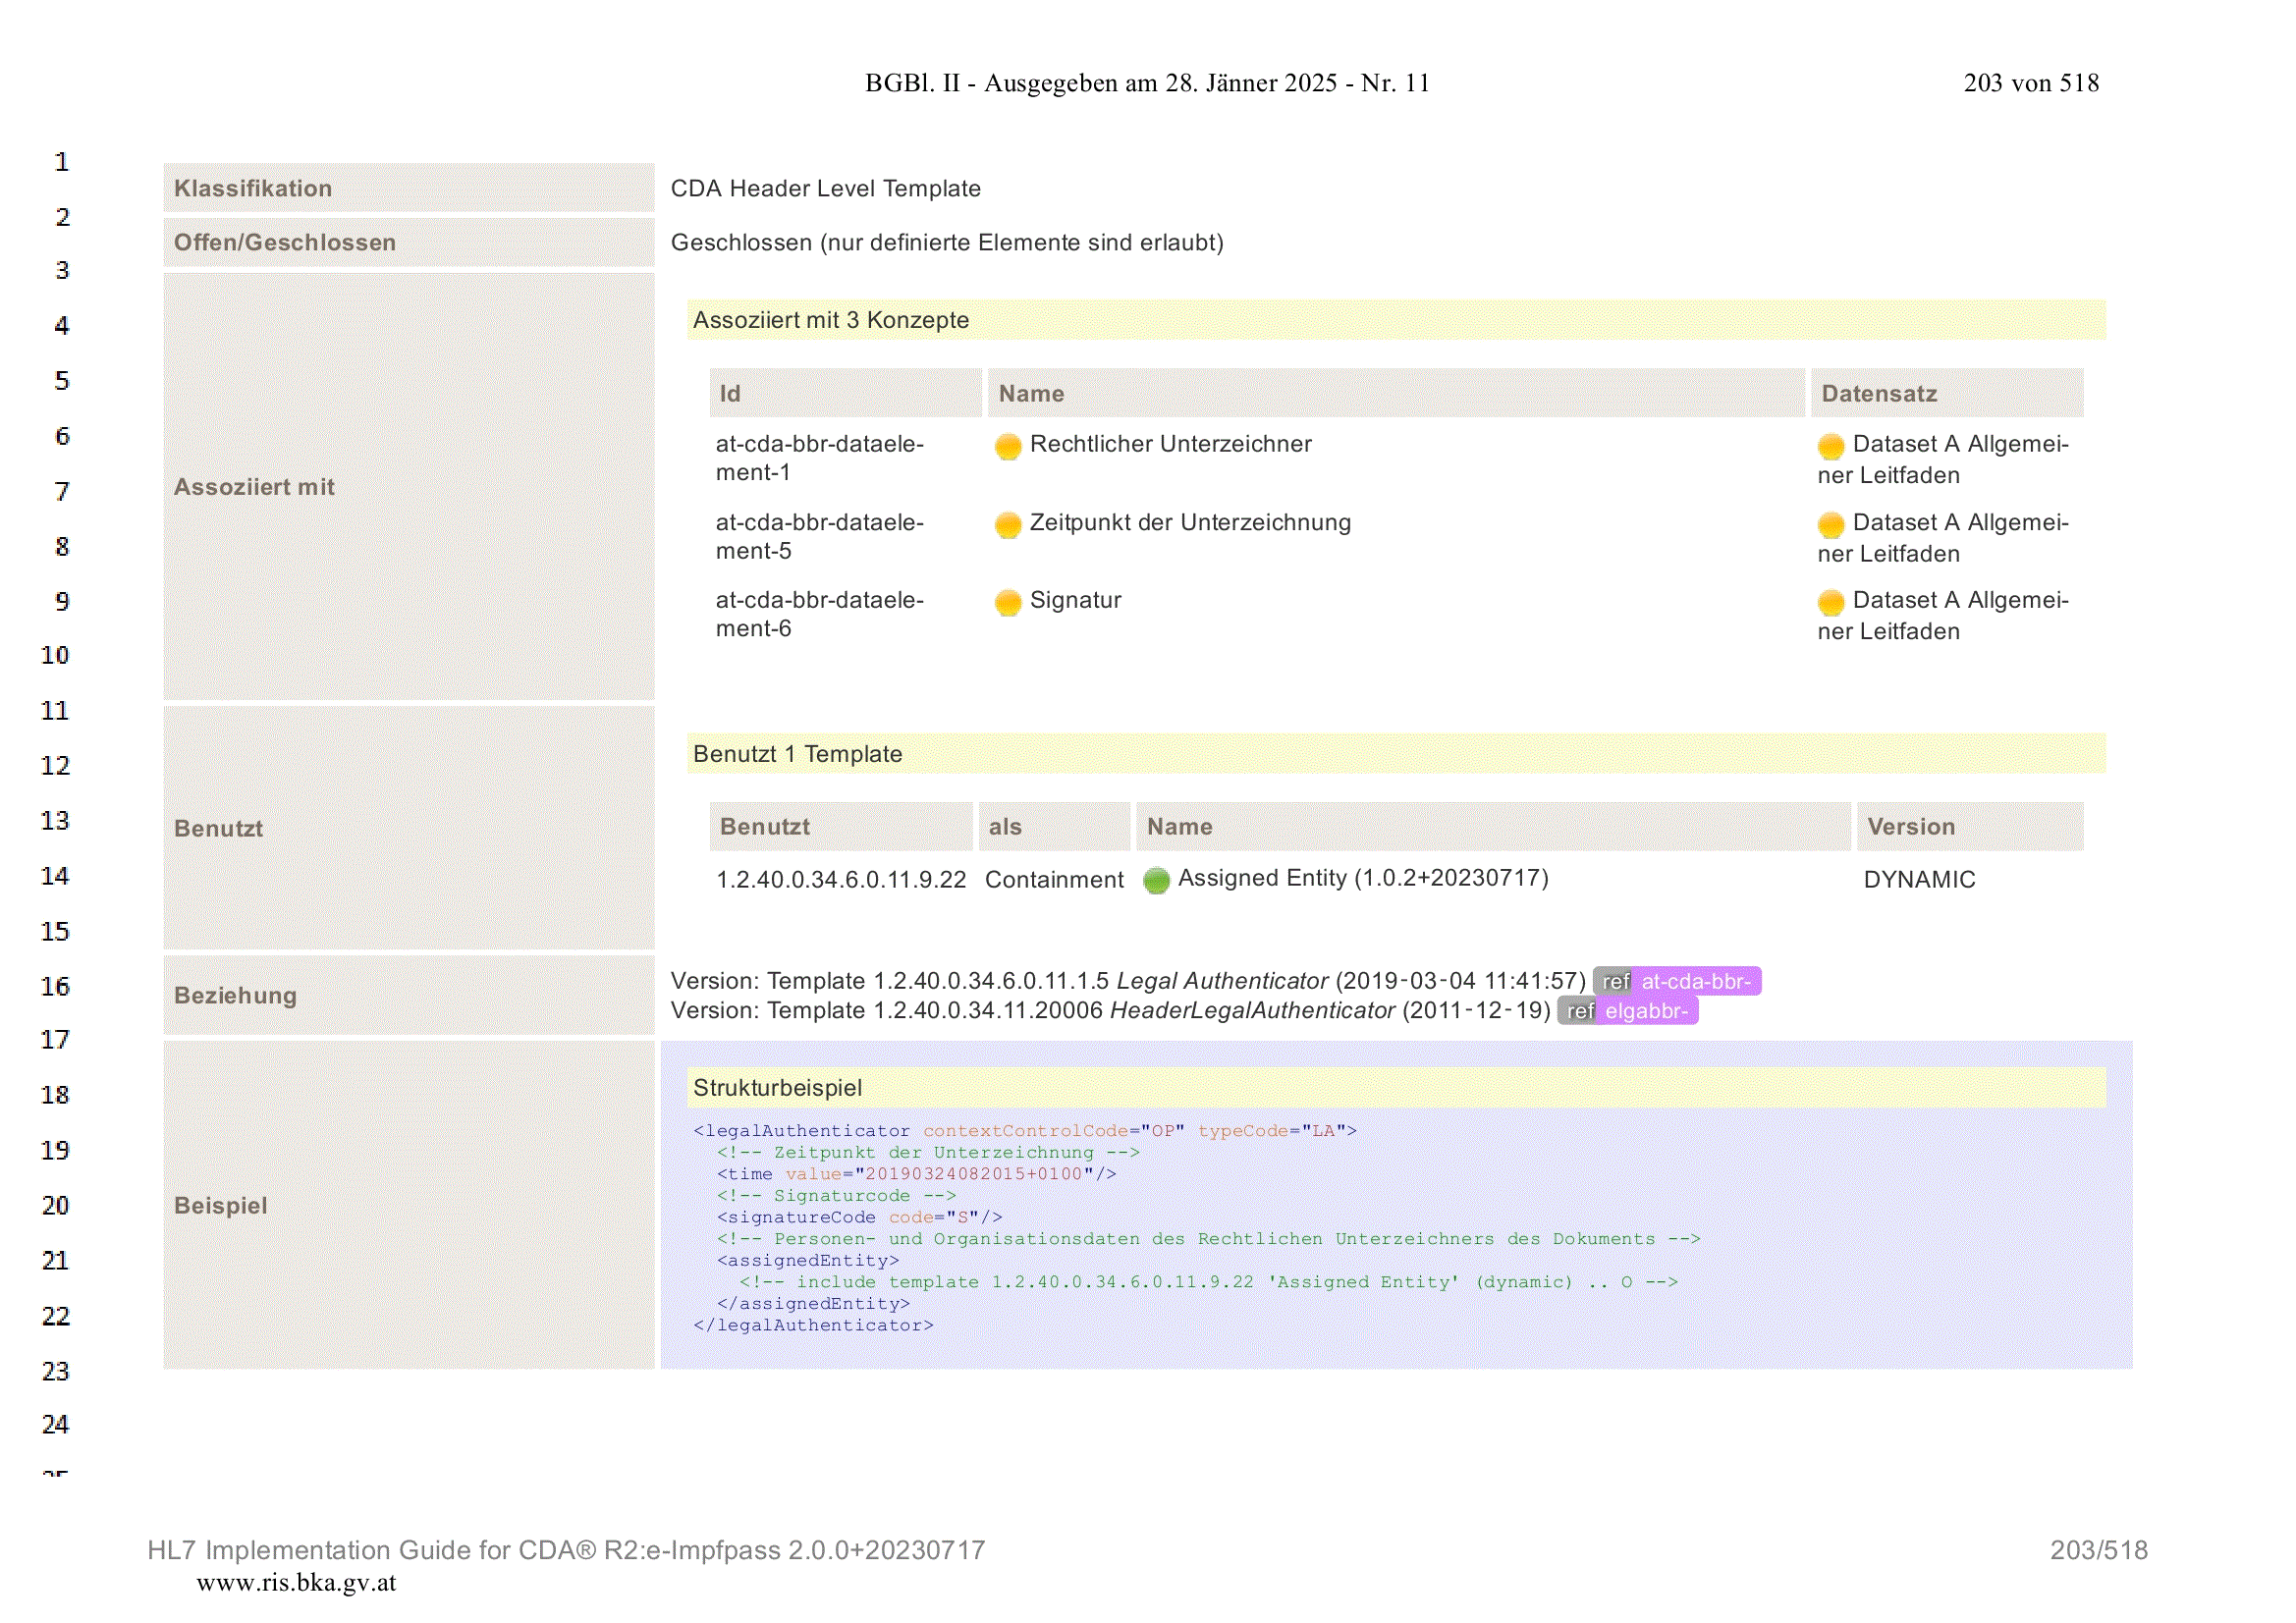Click the HeaderLegalAuthenticator version text

click(1110, 1011)
